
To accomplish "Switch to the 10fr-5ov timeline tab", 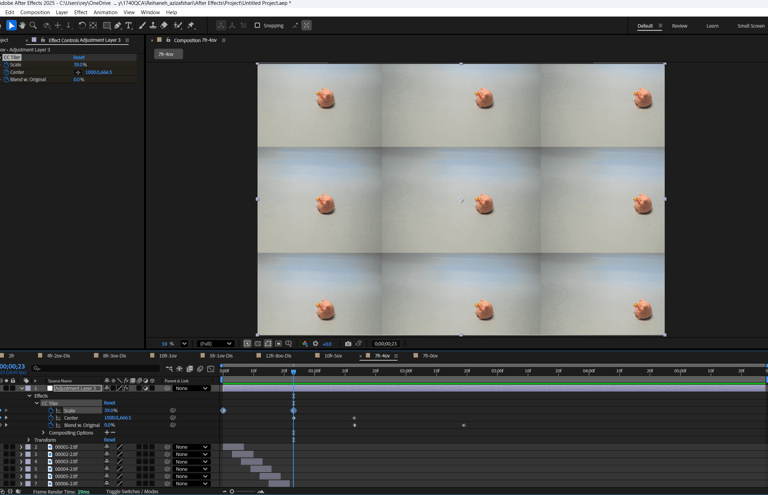I will (x=333, y=356).
